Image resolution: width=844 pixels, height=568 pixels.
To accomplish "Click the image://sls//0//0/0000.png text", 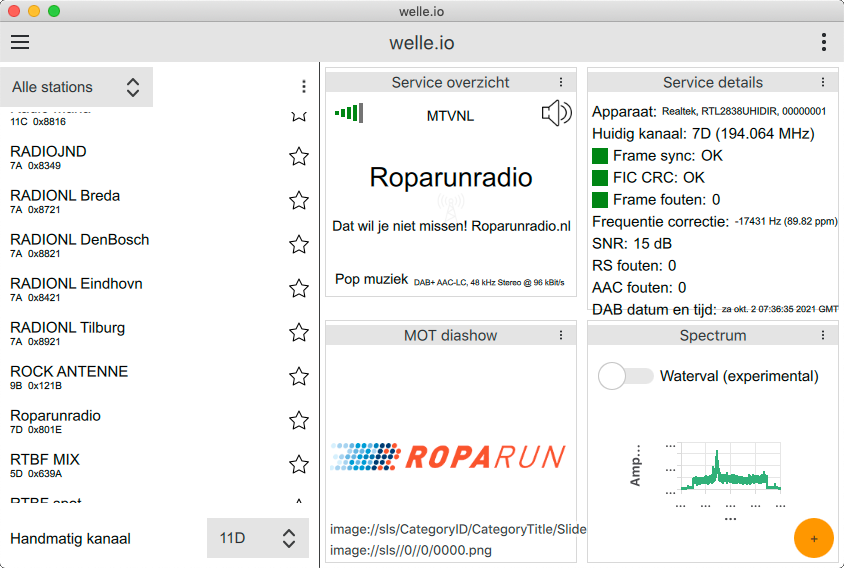I will pos(411,550).
